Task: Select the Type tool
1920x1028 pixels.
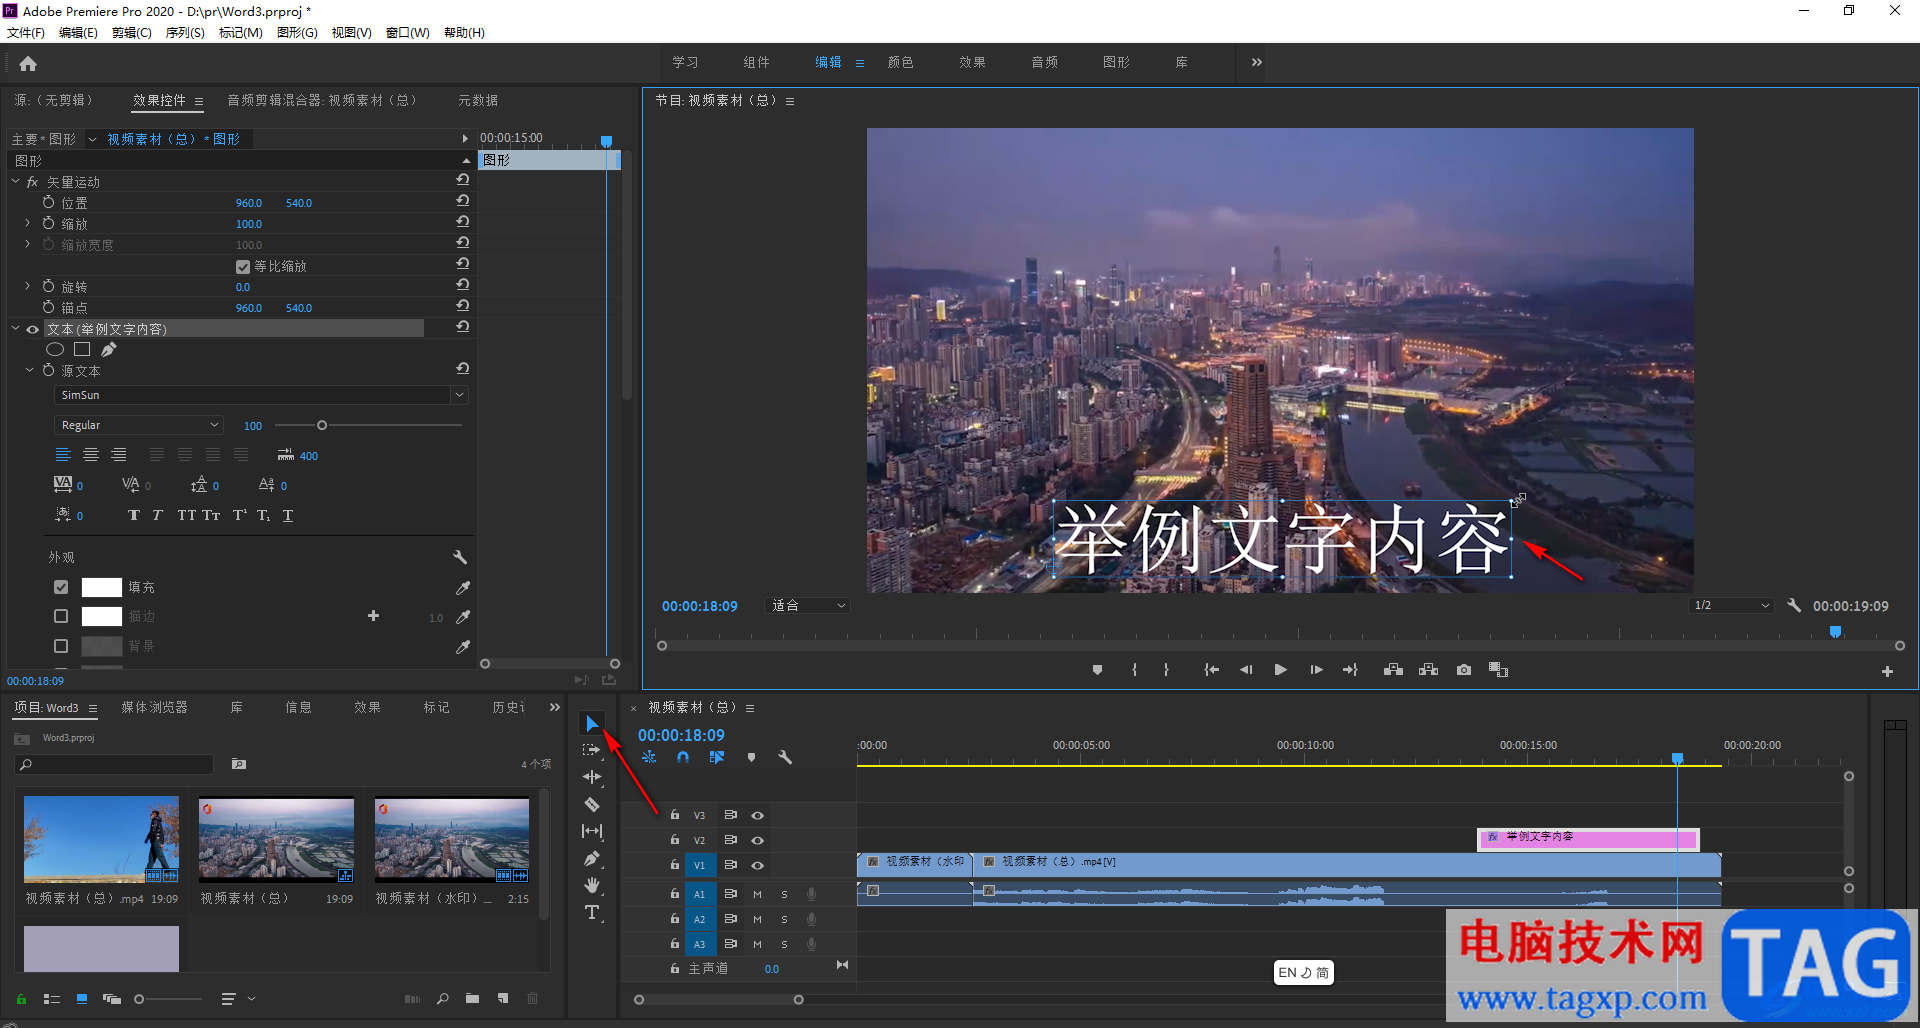Action: 592,912
